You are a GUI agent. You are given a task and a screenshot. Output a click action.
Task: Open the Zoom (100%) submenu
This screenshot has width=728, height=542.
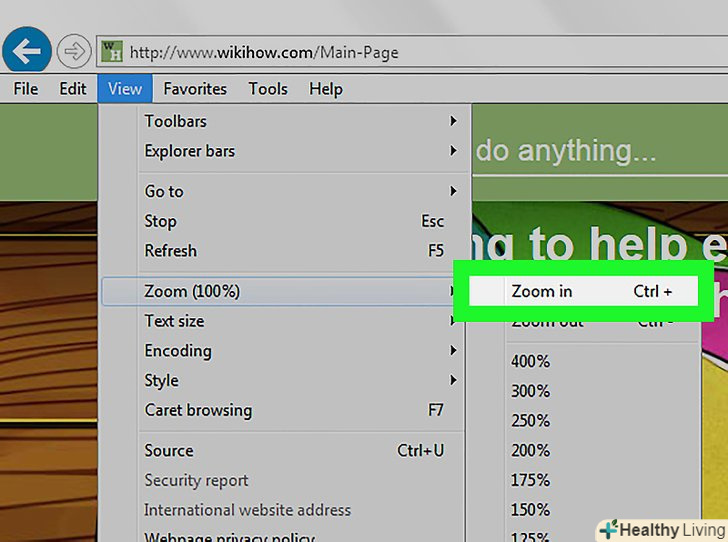(279, 291)
